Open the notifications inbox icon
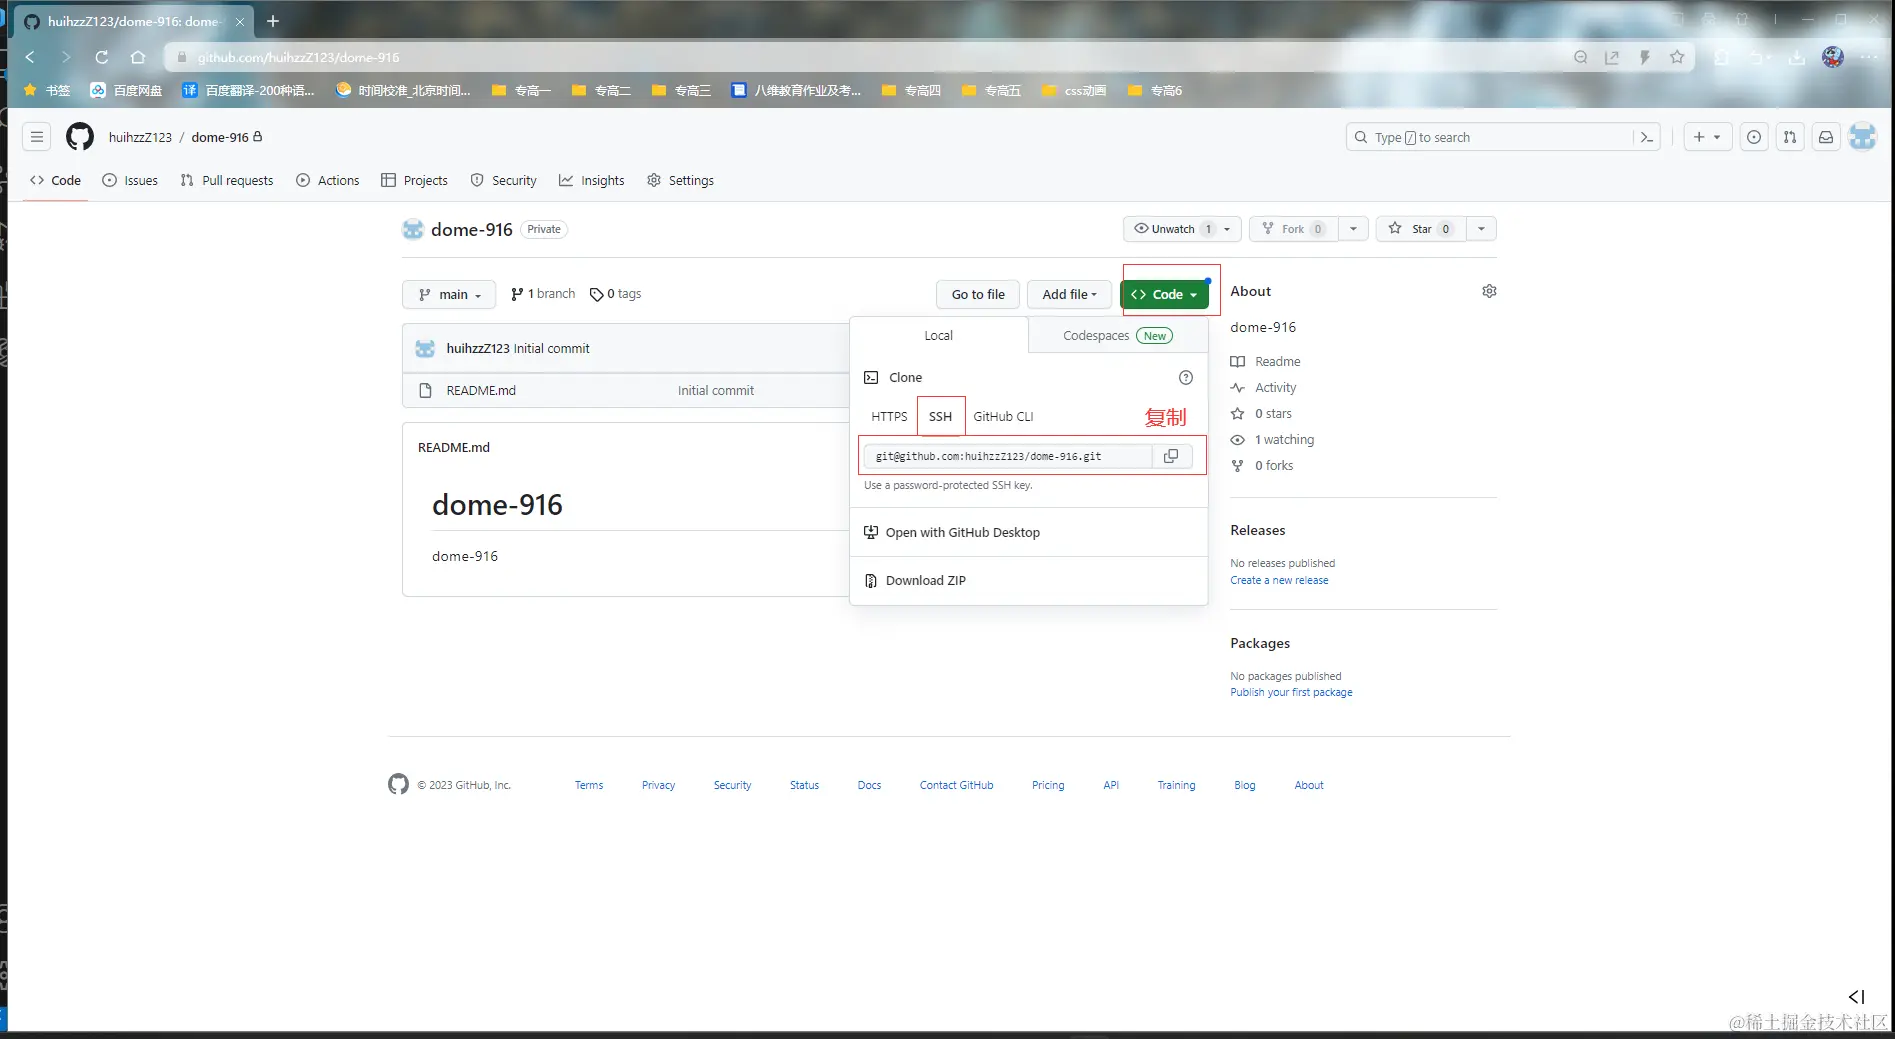Screen dimensions: 1895x1039 click(x=1826, y=137)
